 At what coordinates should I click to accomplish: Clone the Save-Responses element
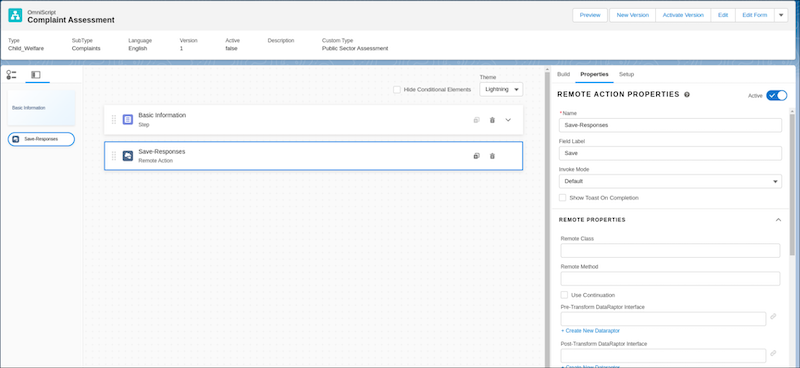coord(477,156)
